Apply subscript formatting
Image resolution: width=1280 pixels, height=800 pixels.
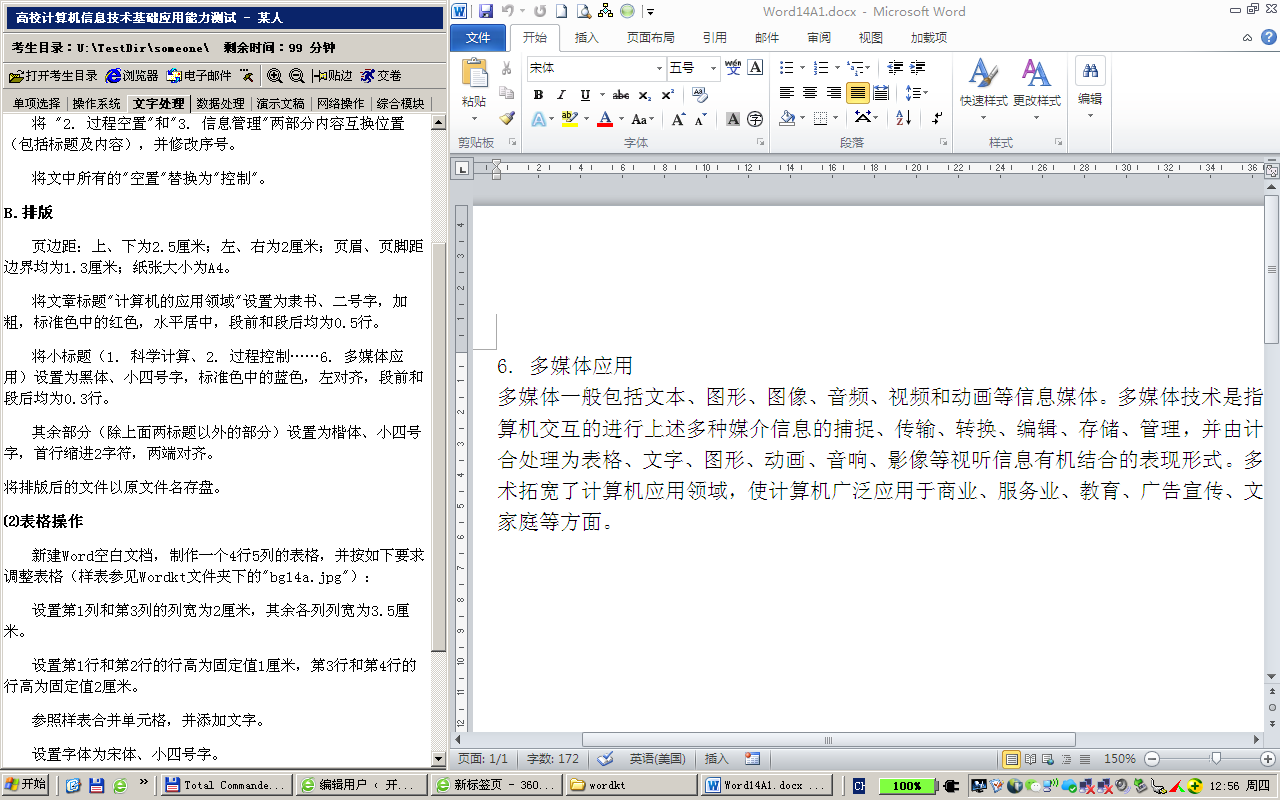click(x=645, y=95)
